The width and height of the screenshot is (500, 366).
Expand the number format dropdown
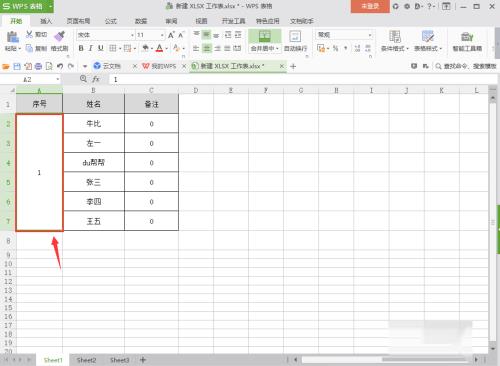pyautogui.click(x=370, y=35)
